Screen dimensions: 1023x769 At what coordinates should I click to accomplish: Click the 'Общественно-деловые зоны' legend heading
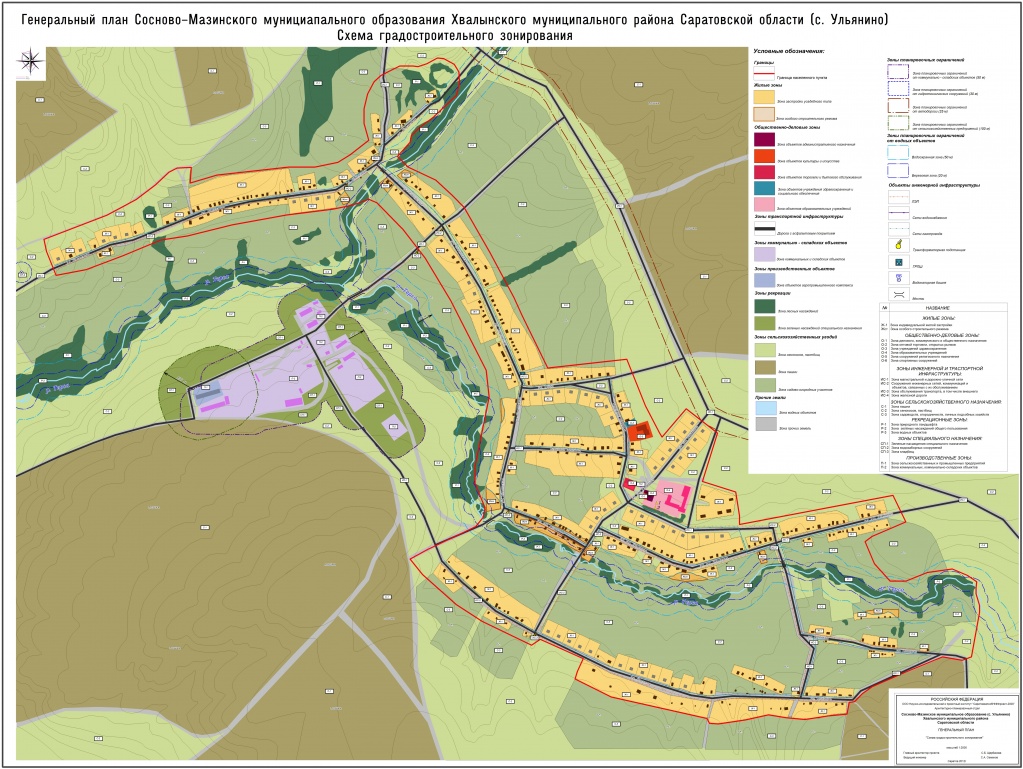[x=787, y=127]
